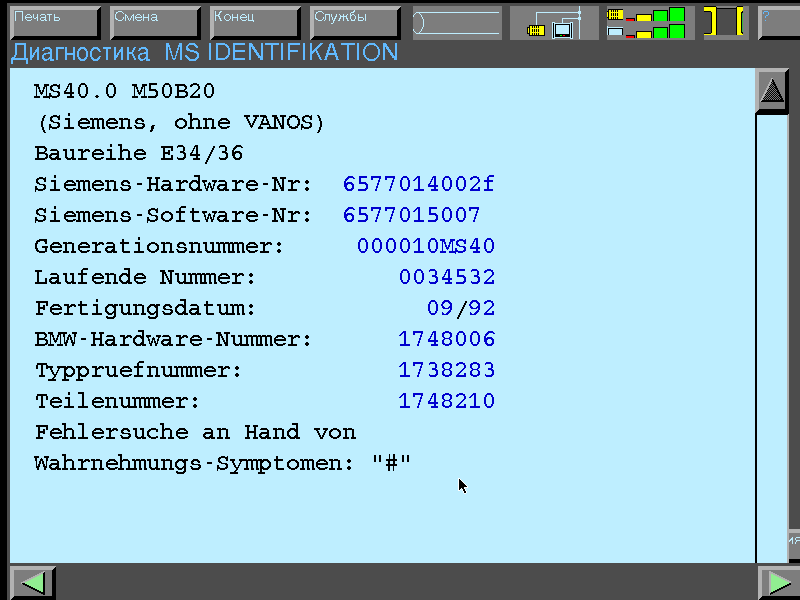
Task: Click the green and yellow signal bars icon
Action: click(650, 23)
